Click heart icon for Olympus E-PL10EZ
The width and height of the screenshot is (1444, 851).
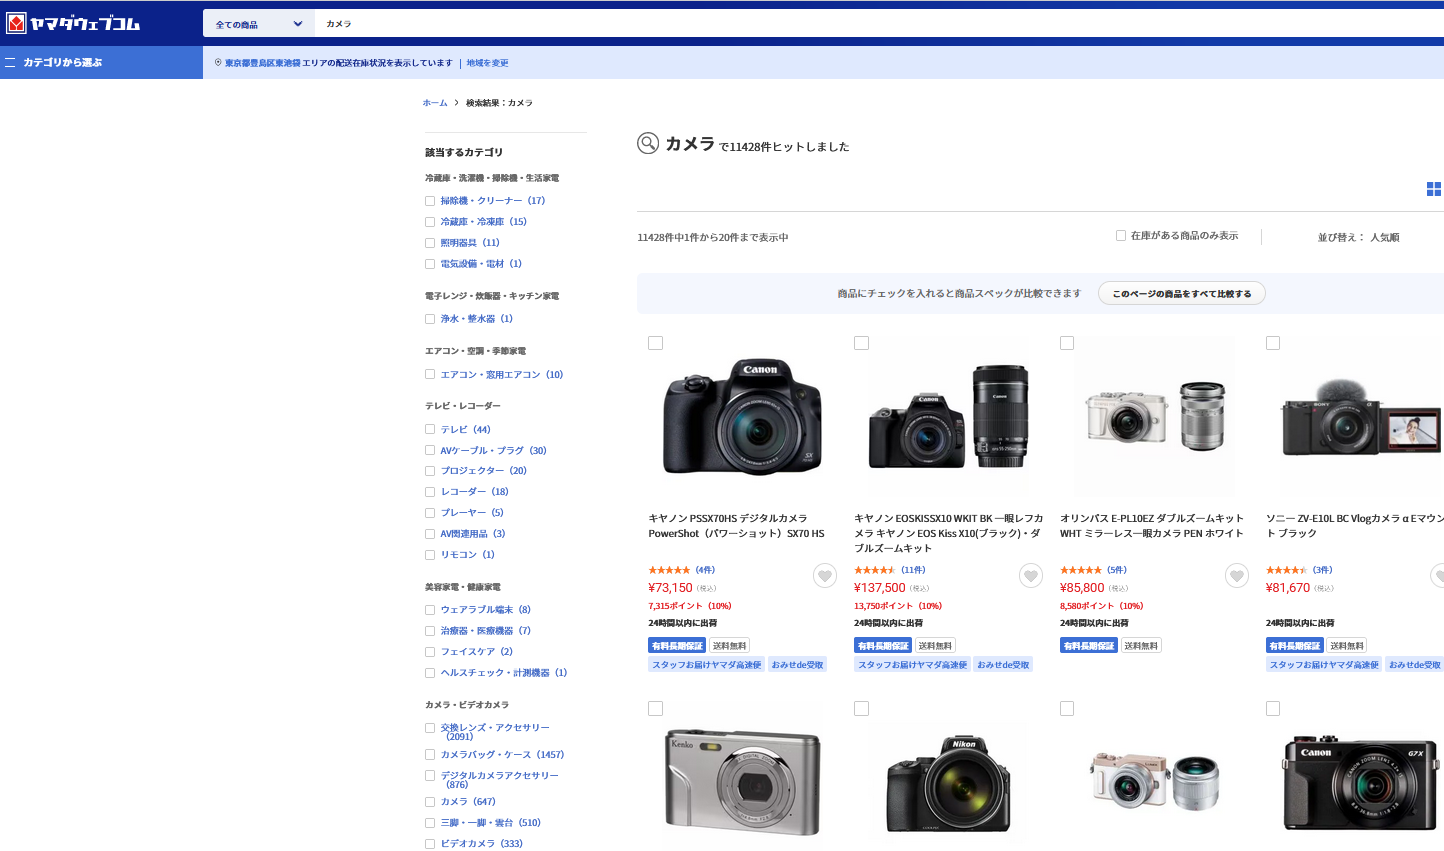1236,575
